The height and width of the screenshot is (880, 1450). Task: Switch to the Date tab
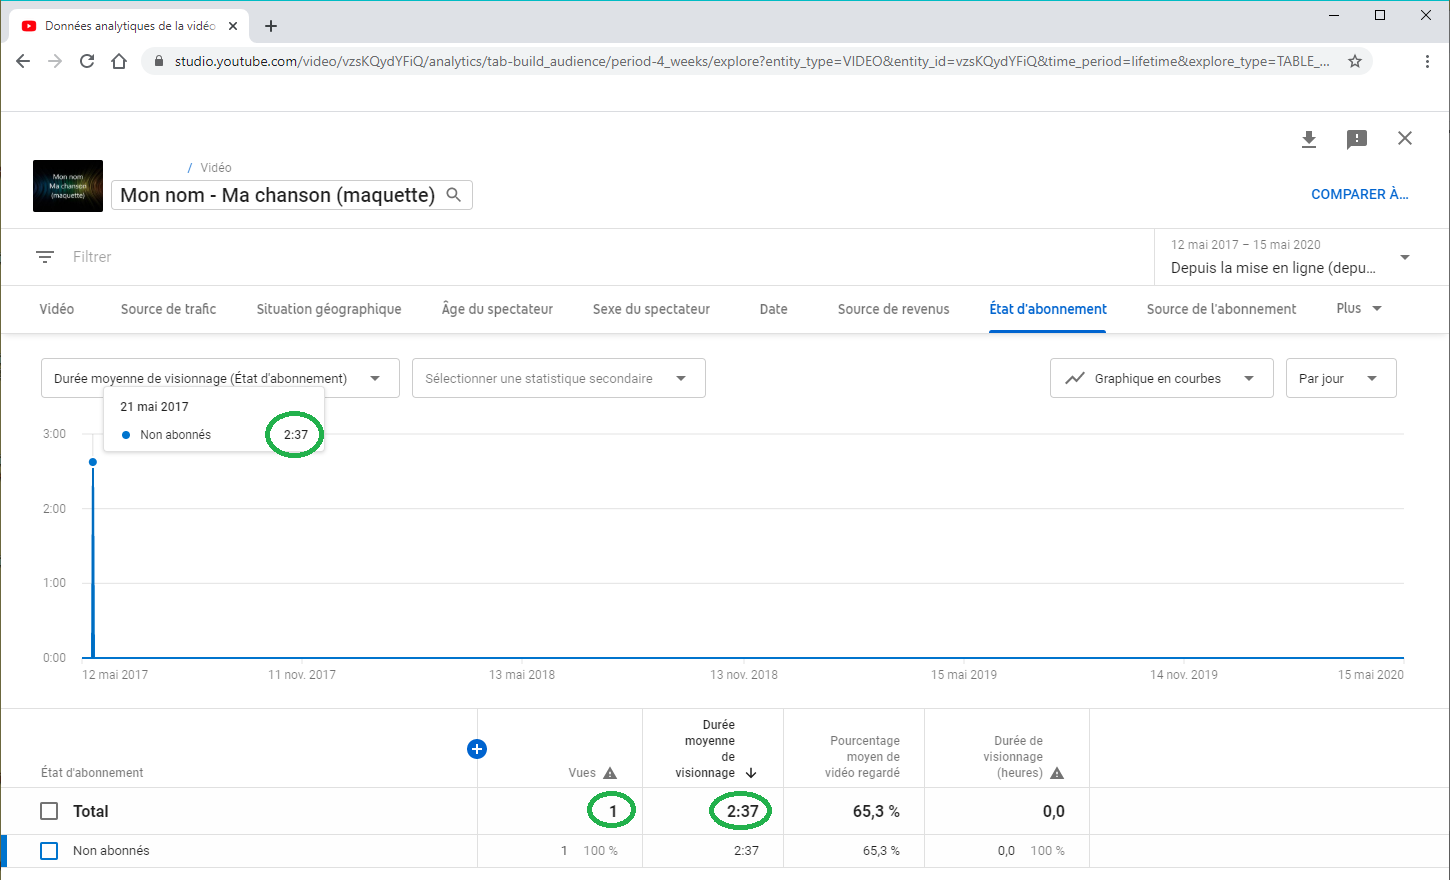pyautogui.click(x=774, y=309)
